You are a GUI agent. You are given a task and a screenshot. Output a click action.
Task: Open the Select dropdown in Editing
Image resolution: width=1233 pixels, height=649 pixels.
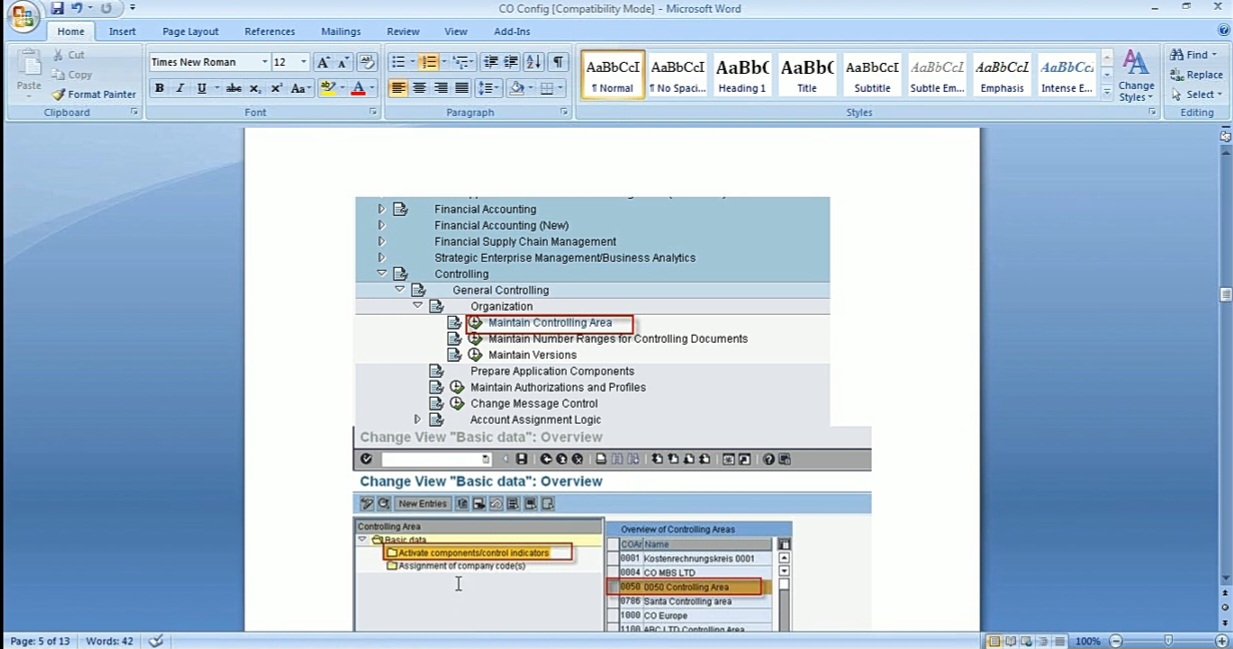coord(1197,95)
